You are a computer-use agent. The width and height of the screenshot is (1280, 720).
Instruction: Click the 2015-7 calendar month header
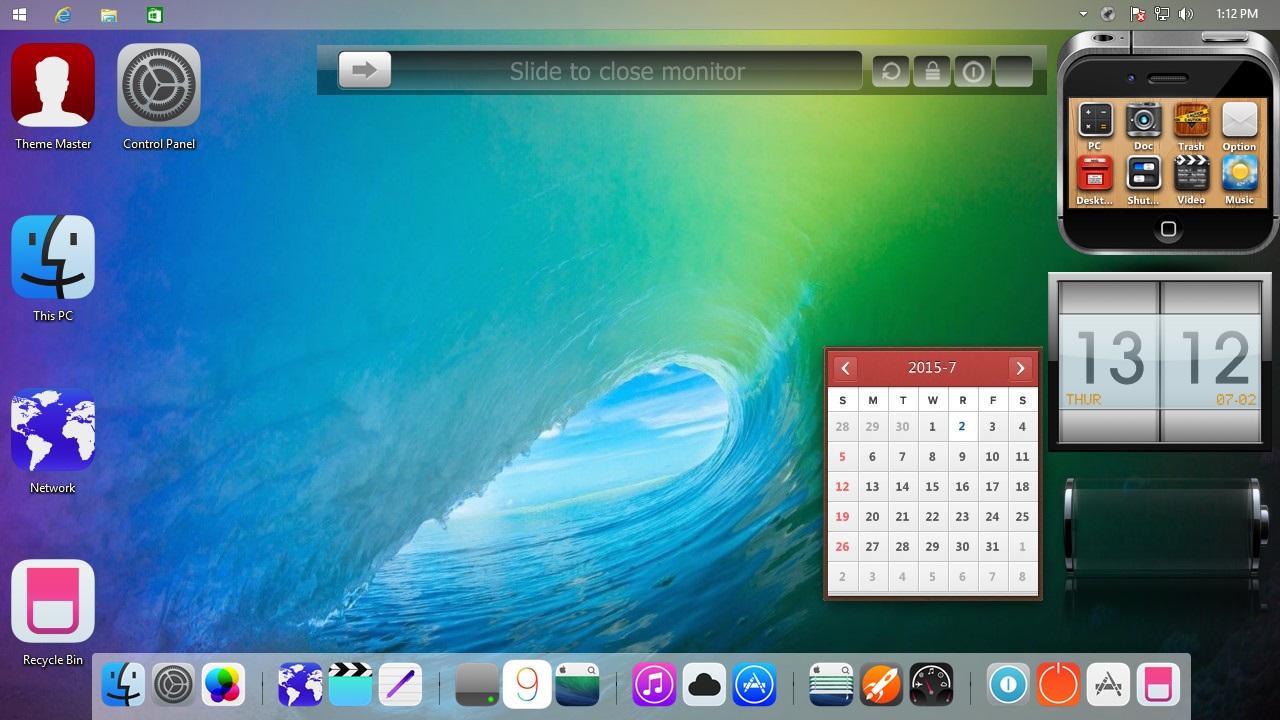coord(932,368)
